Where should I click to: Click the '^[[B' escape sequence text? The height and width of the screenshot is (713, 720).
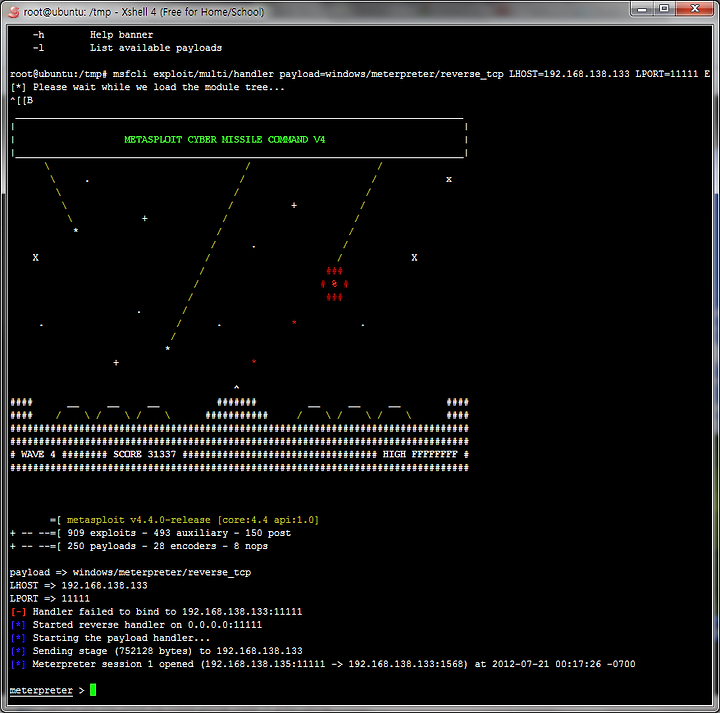click(x=22, y=100)
